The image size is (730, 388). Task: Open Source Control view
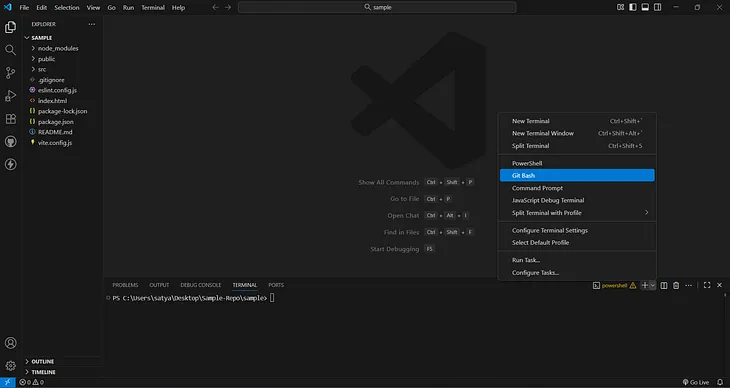[x=10, y=73]
